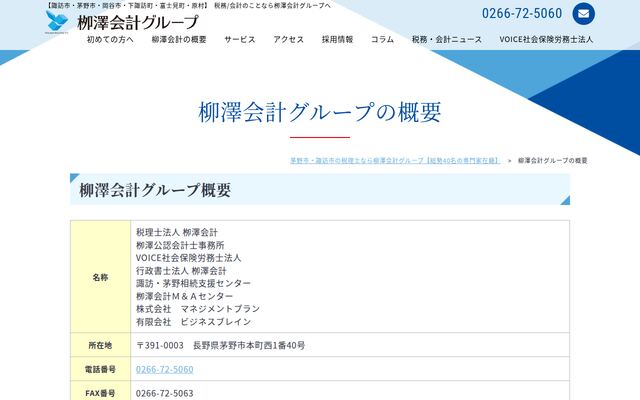Open the 柳澤会計の概要 menu item
The height and width of the screenshot is (400, 640).
179,40
